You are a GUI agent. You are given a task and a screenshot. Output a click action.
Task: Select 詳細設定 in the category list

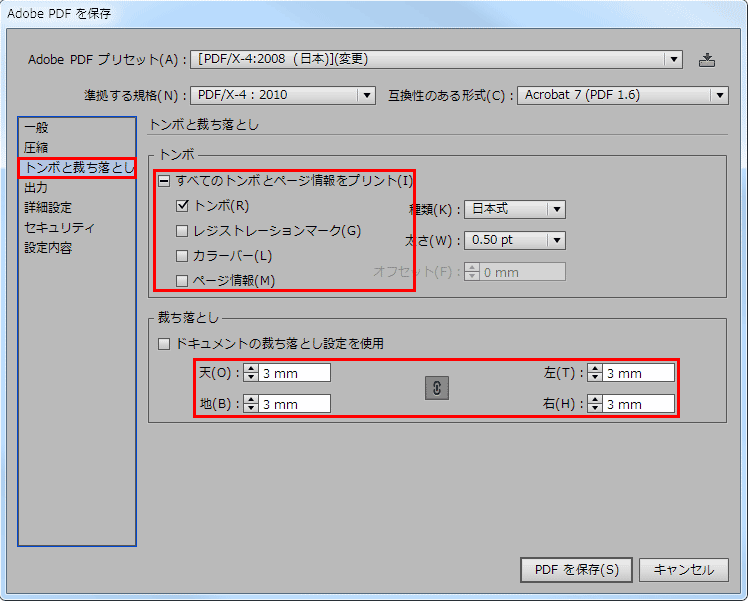76,208
